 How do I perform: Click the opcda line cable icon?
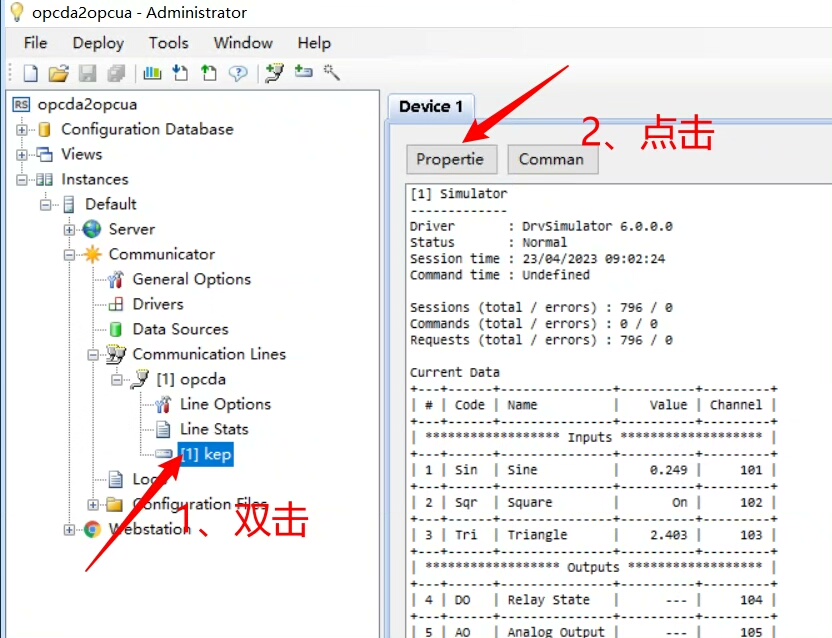140,379
